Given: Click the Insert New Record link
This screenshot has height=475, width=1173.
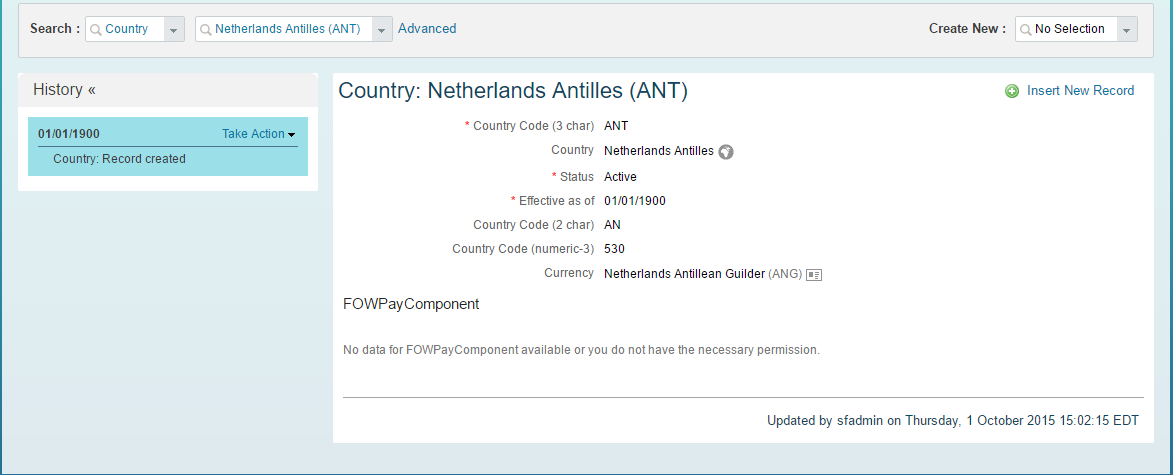Looking at the screenshot, I should click(1080, 91).
